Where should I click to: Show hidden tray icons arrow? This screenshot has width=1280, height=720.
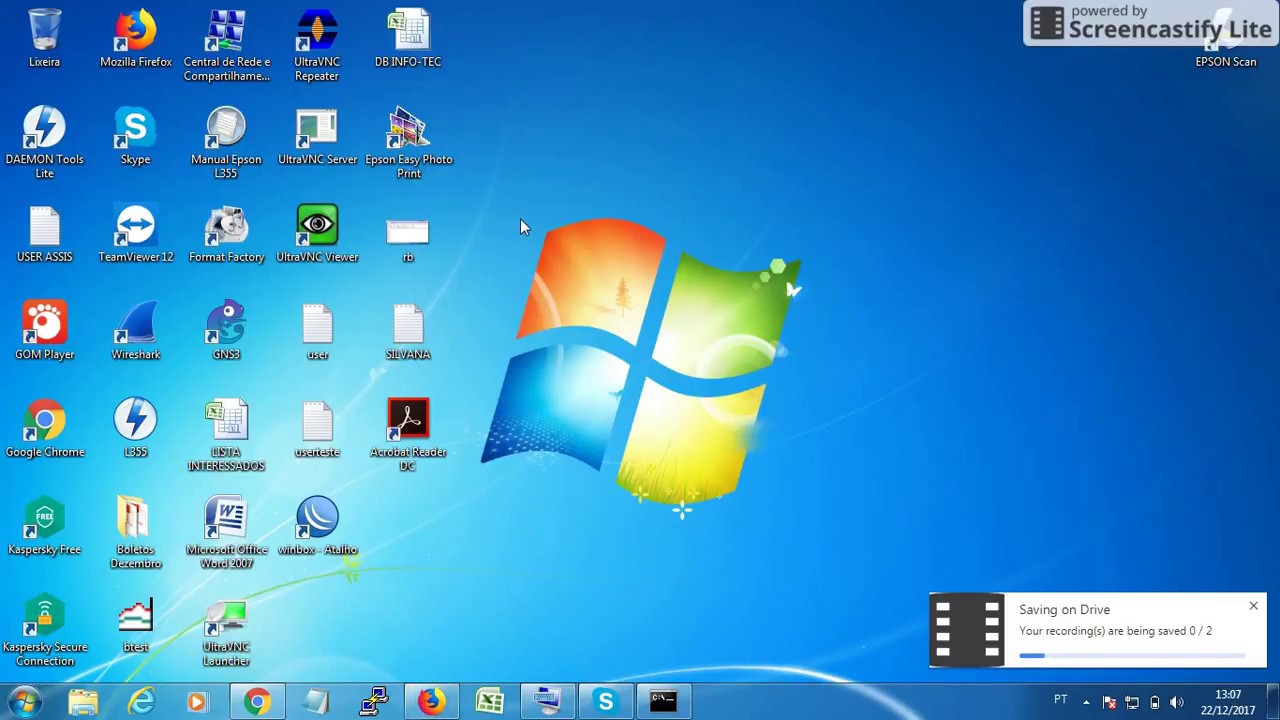1086,702
